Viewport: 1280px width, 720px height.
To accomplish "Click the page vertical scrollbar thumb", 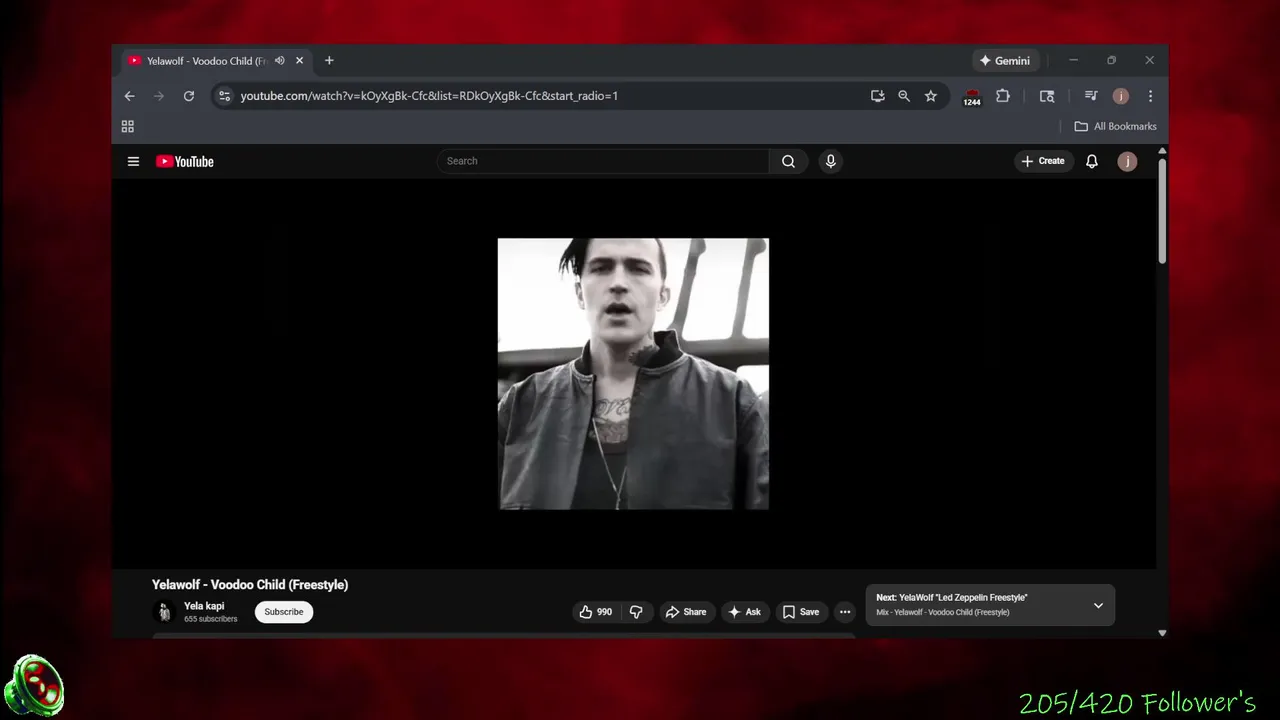I will pos(1162,211).
